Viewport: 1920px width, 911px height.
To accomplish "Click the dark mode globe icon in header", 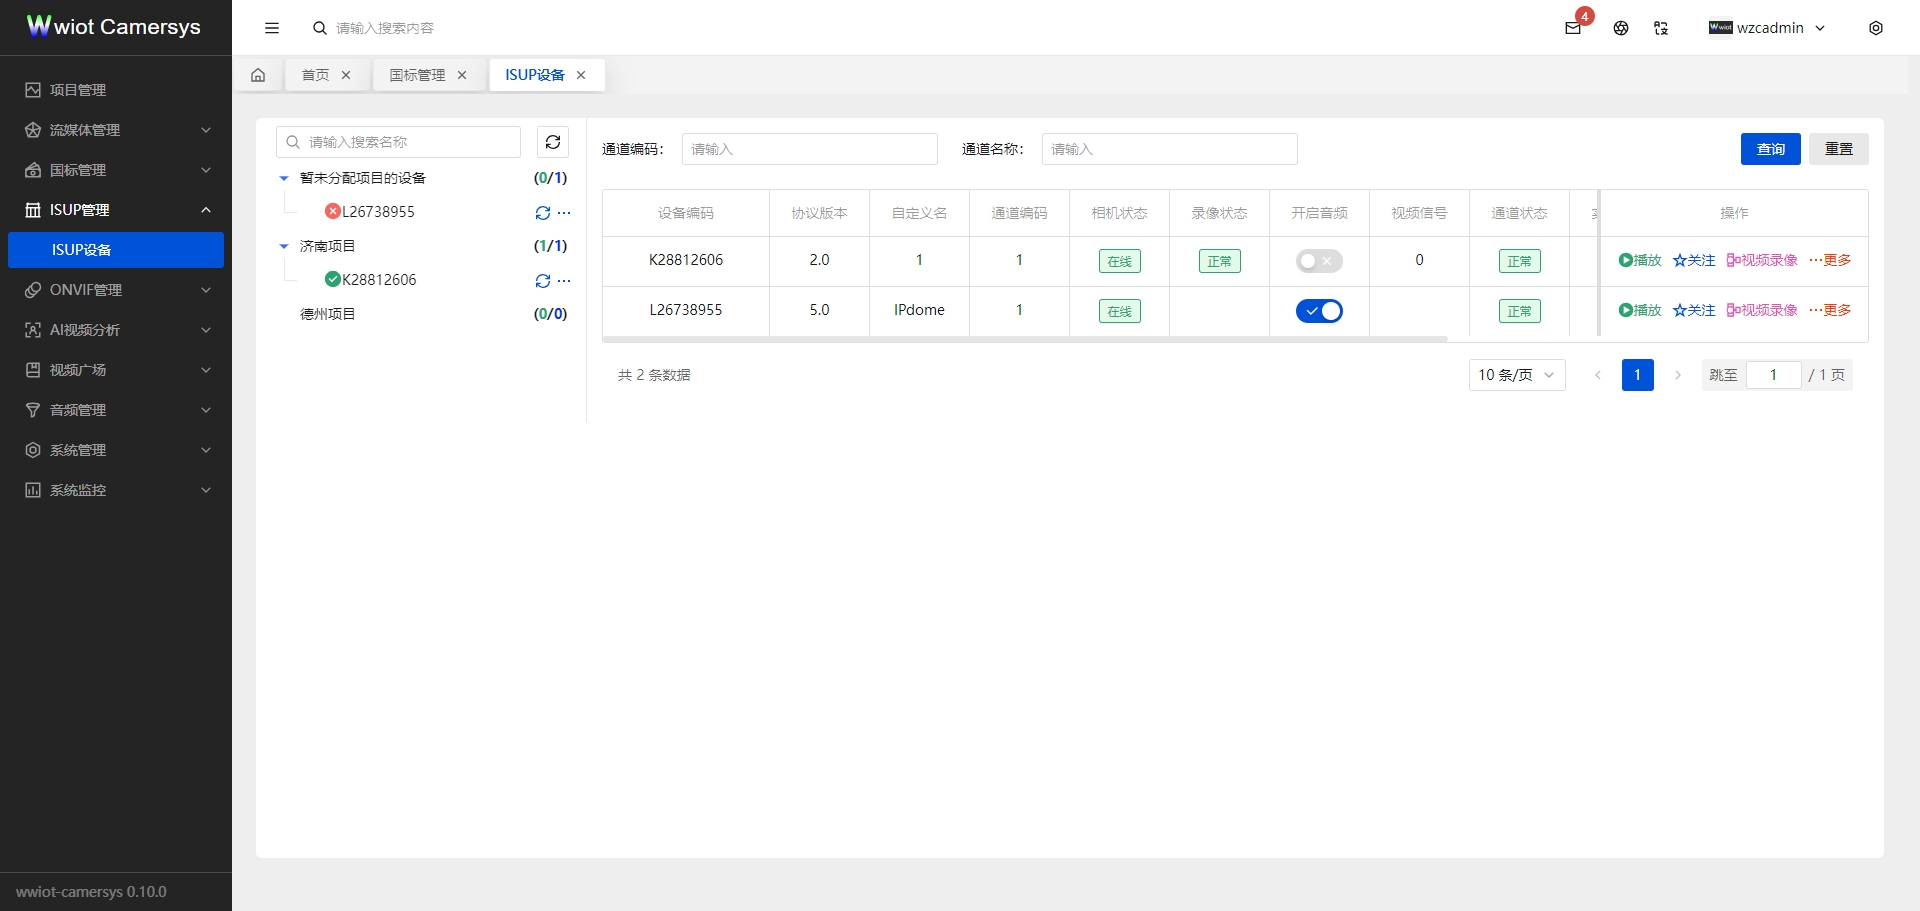I will click(1620, 28).
